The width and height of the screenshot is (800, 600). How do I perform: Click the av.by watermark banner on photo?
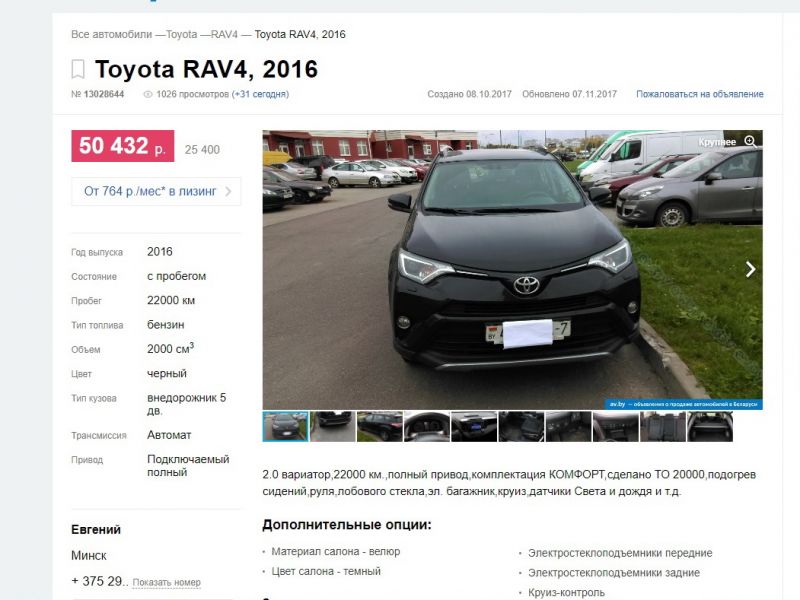[684, 404]
